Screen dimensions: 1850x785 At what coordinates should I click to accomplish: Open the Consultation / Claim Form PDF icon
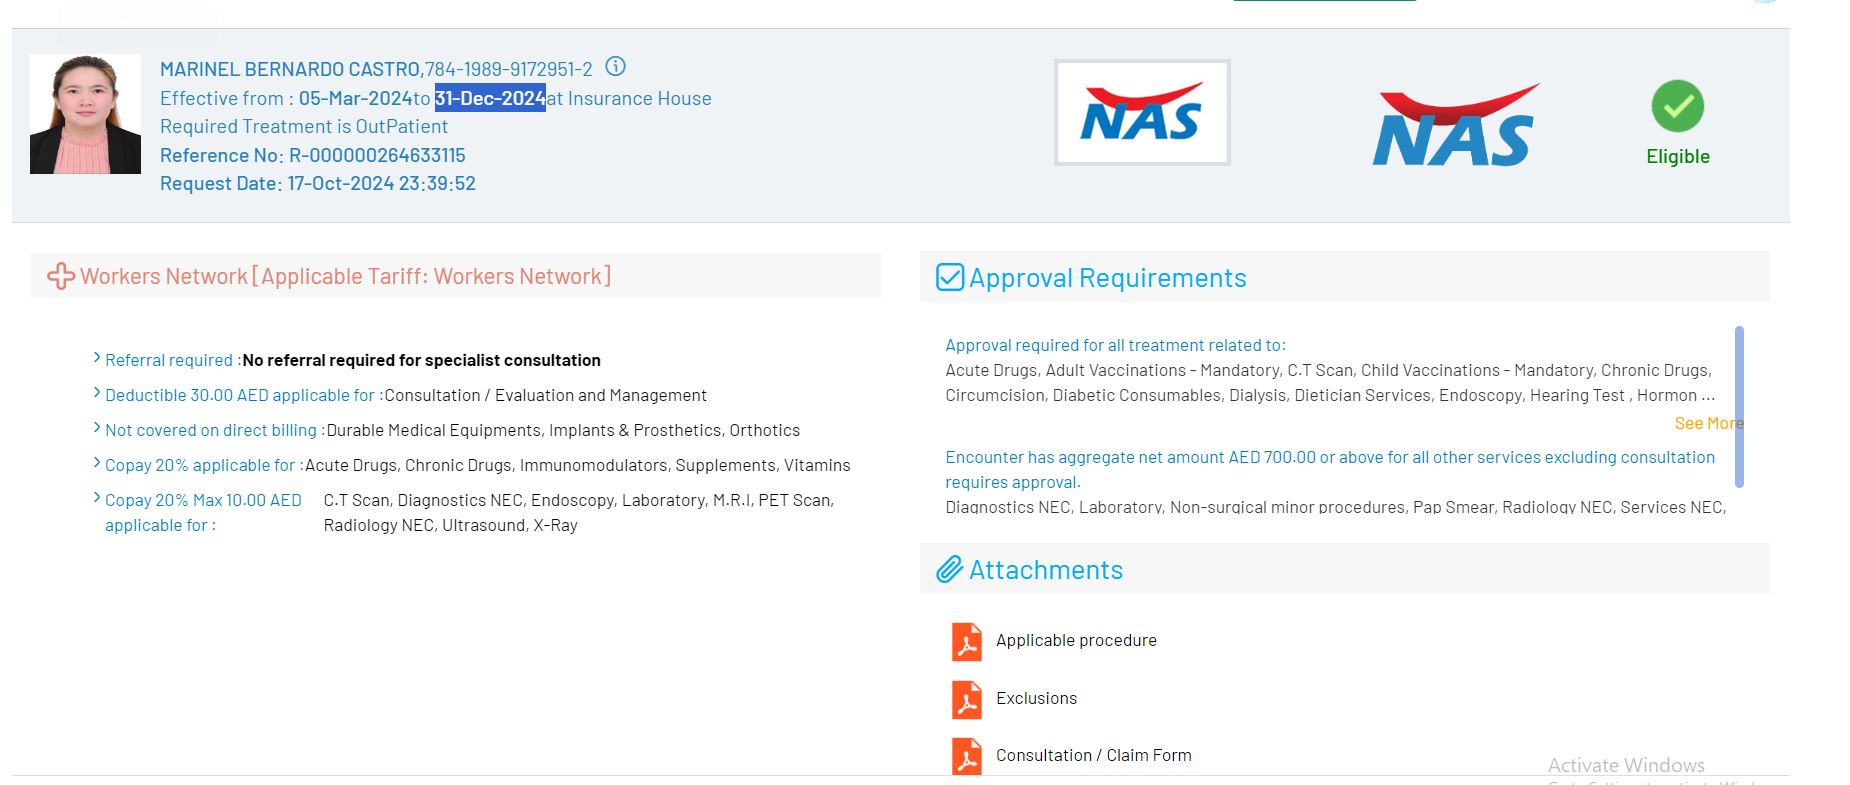[966, 757]
